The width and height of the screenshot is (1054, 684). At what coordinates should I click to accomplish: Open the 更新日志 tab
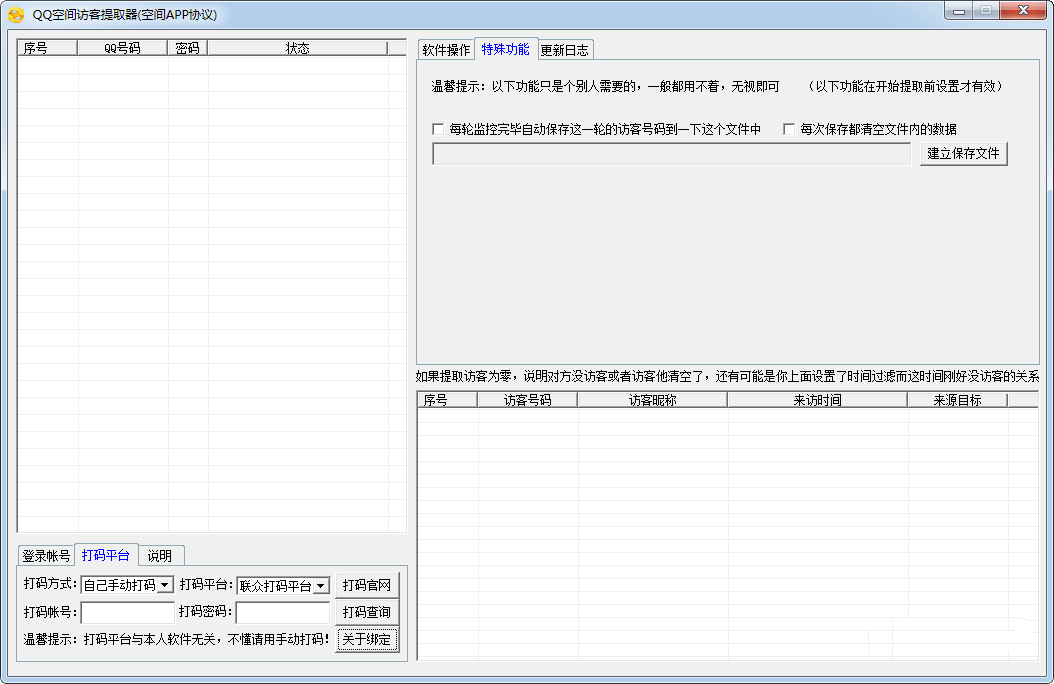point(565,50)
